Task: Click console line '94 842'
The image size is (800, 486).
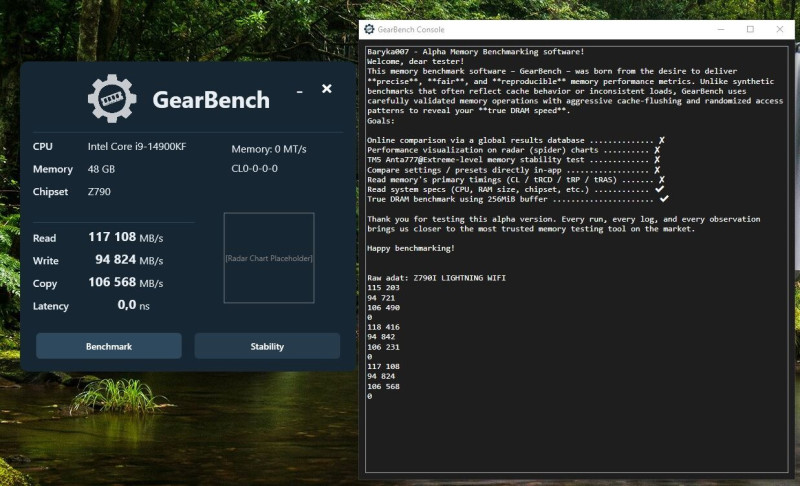Action: [x=381, y=337]
